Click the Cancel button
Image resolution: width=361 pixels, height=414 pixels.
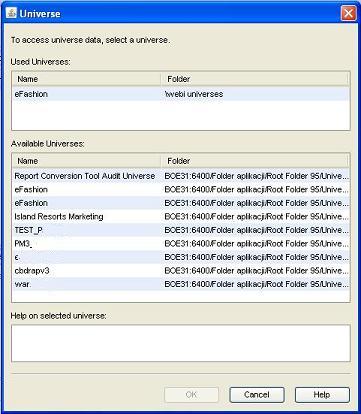(x=257, y=395)
